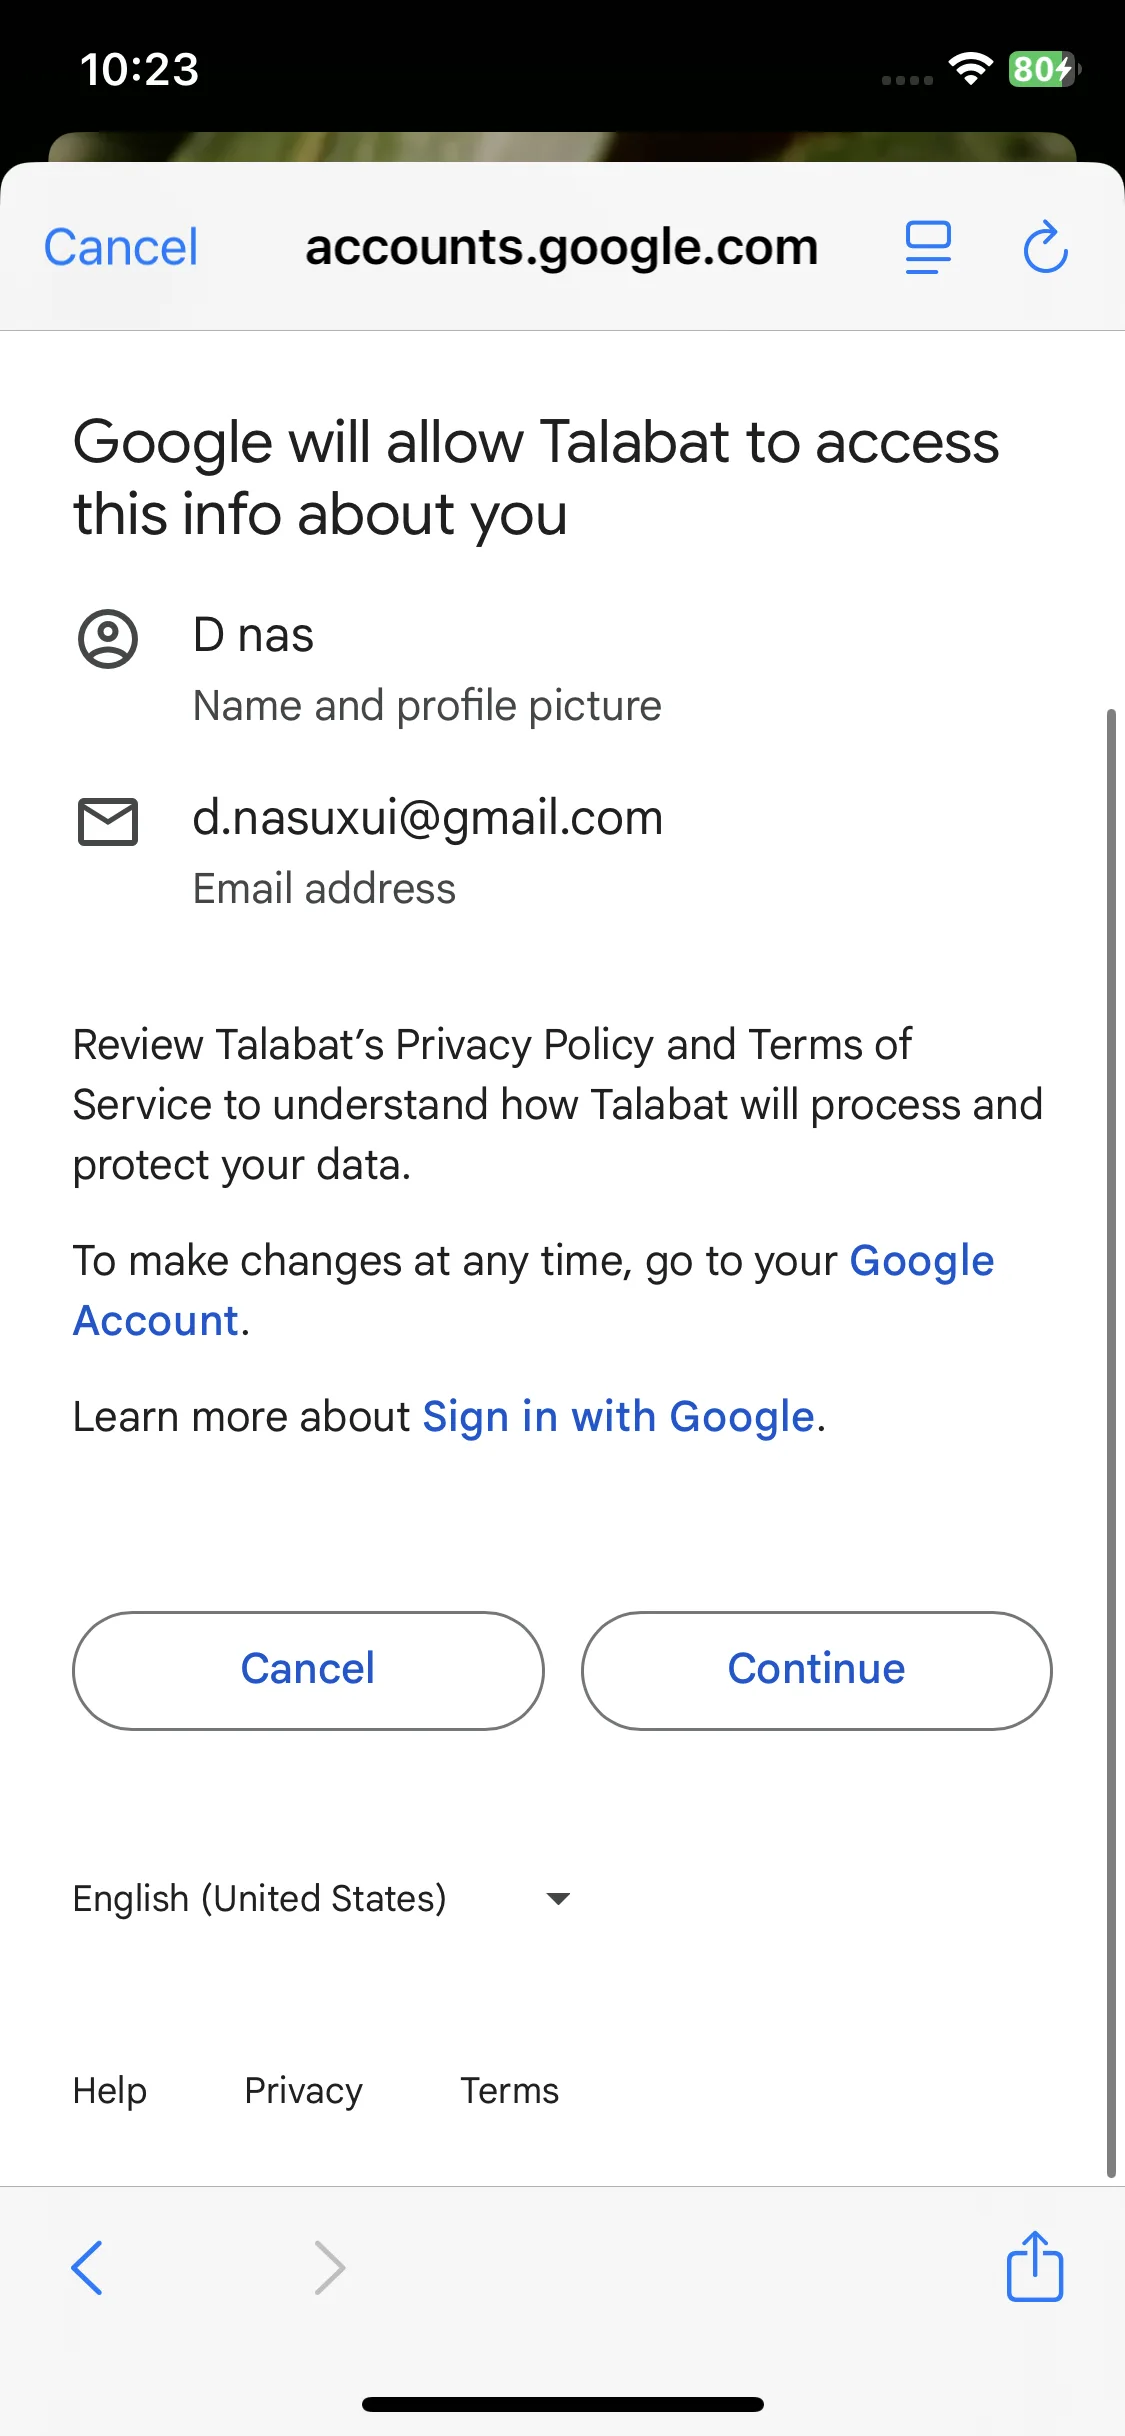
Task: Tap the envelope icon beside email address
Action: (108, 822)
